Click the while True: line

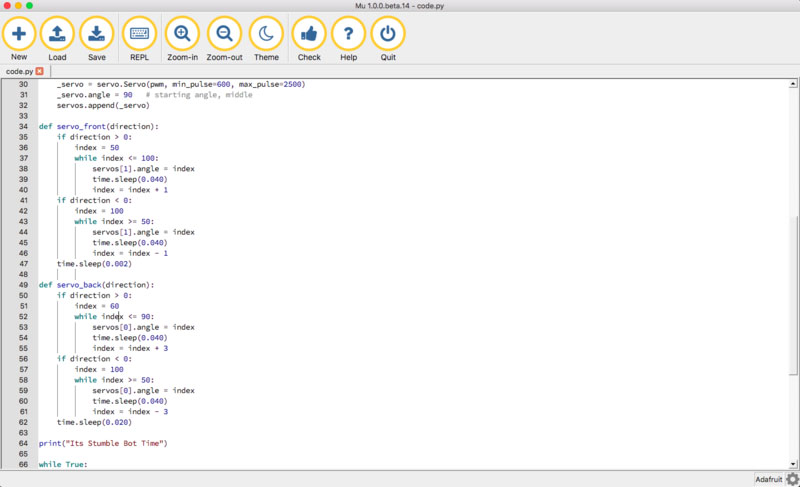coord(63,465)
